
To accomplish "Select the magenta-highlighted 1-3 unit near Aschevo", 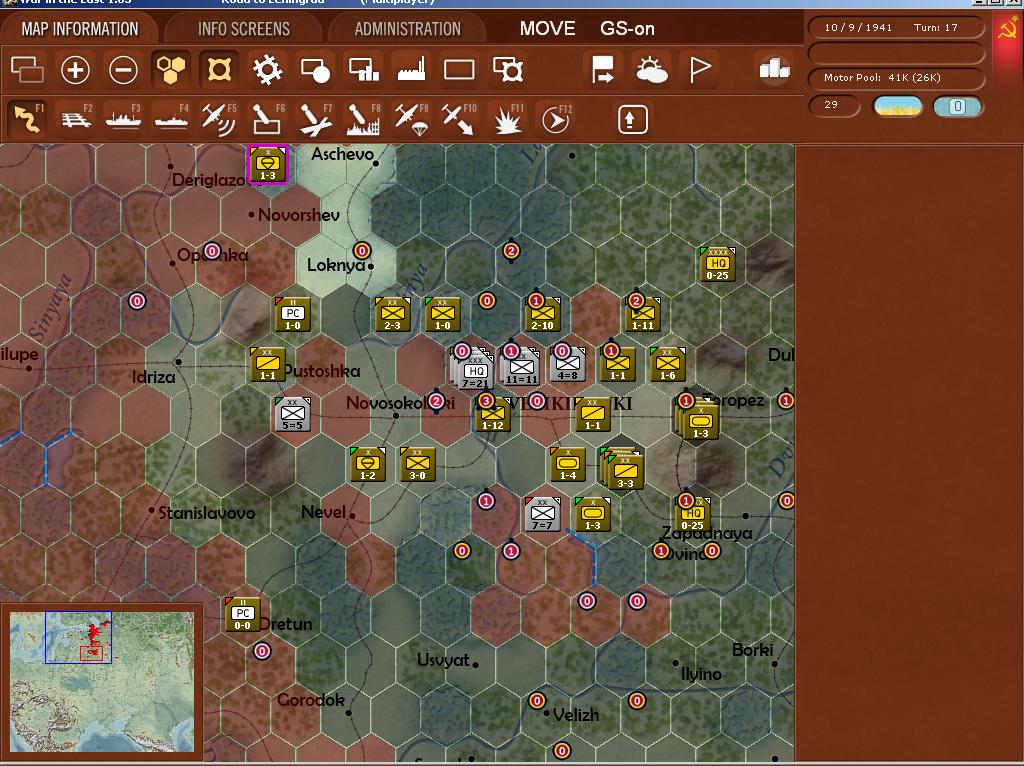I will pyautogui.click(x=268, y=165).
